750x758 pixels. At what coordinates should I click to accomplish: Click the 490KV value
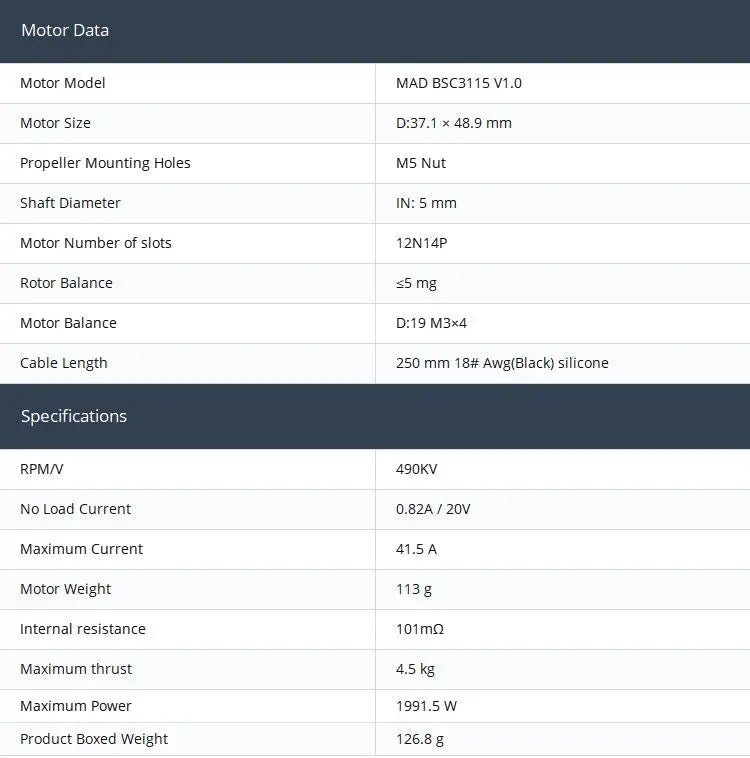tap(416, 469)
